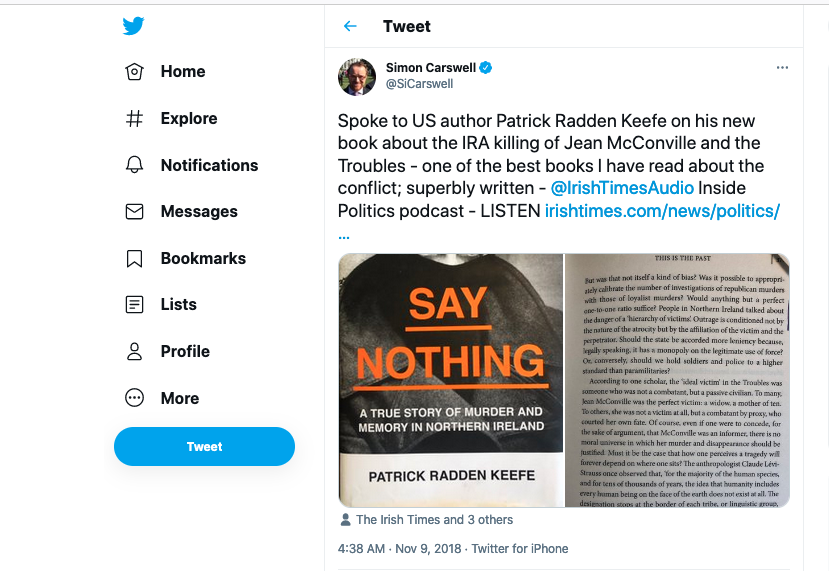Click the blue Tweet button
This screenshot has height=571, width=829.
[204, 447]
